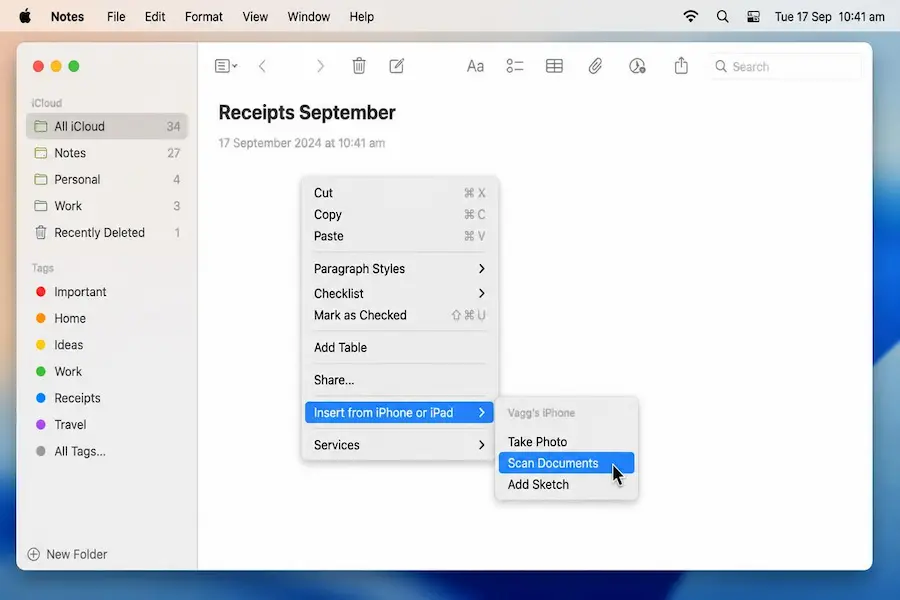The width and height of the screenshot is (900, 600).
Task: Filter by the yellow Ideas tag
Action: point(60,344)
